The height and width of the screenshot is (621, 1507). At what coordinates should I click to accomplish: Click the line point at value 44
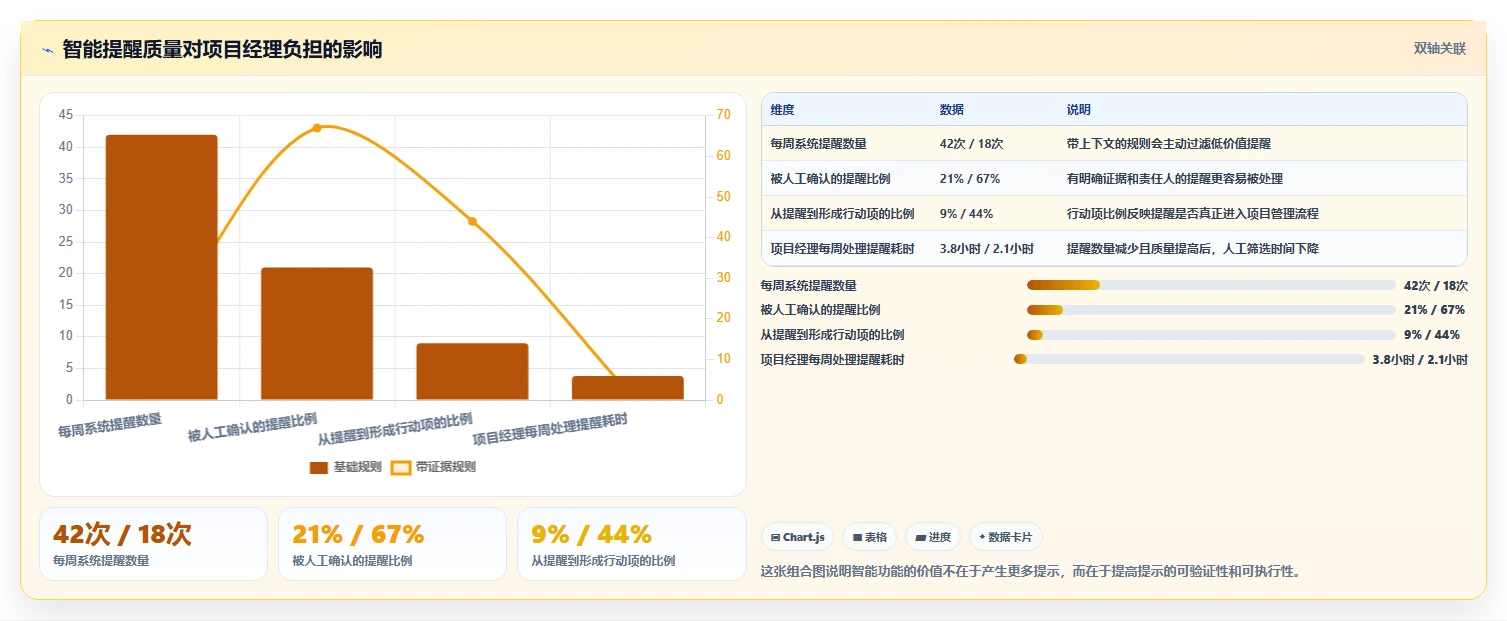point(472,221)
